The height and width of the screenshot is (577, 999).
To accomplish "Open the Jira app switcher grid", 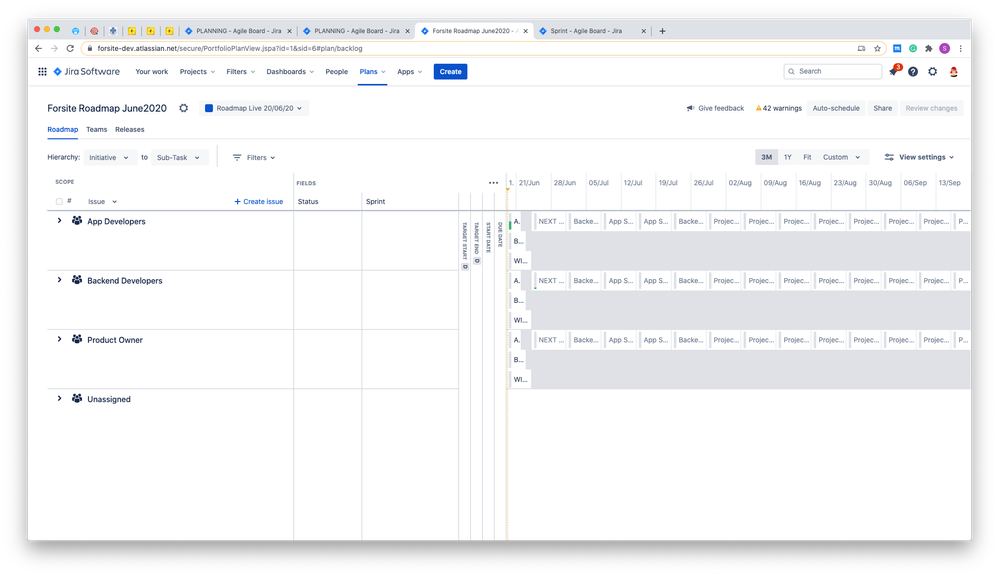I will (x=42, y=72).
